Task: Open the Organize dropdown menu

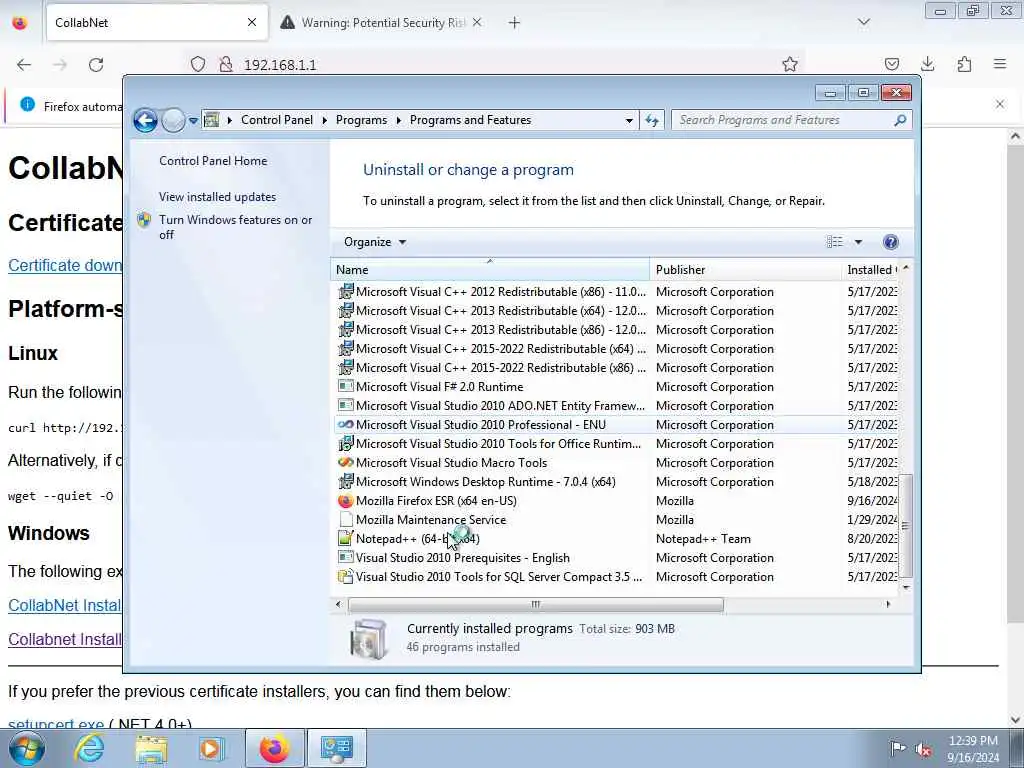Action: [x=375, y=242]
